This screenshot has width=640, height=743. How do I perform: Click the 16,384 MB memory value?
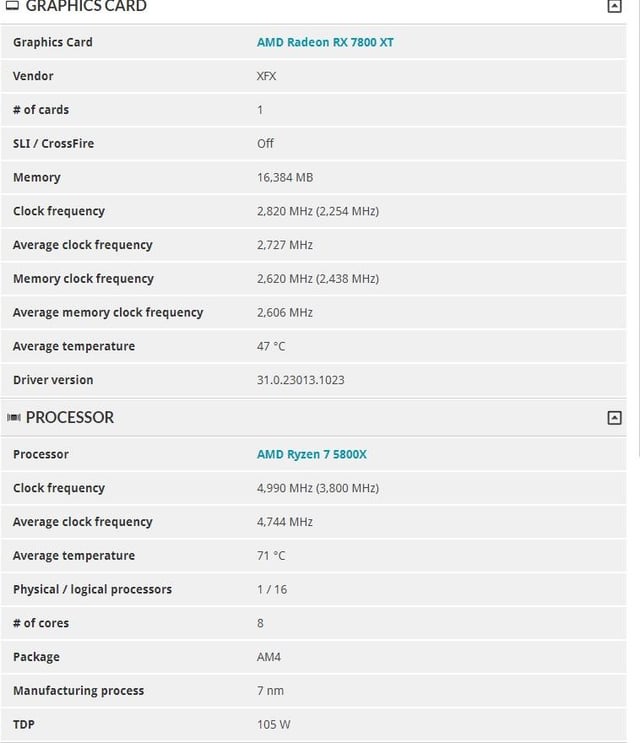285,177
